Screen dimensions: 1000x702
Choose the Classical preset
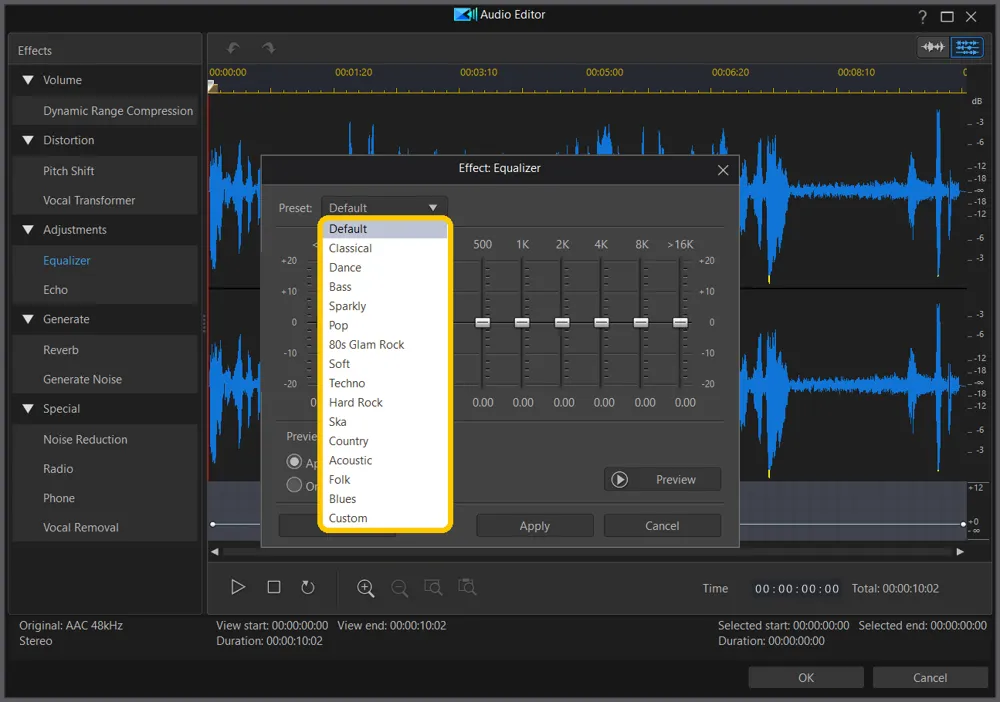click(x=385, y=248)
